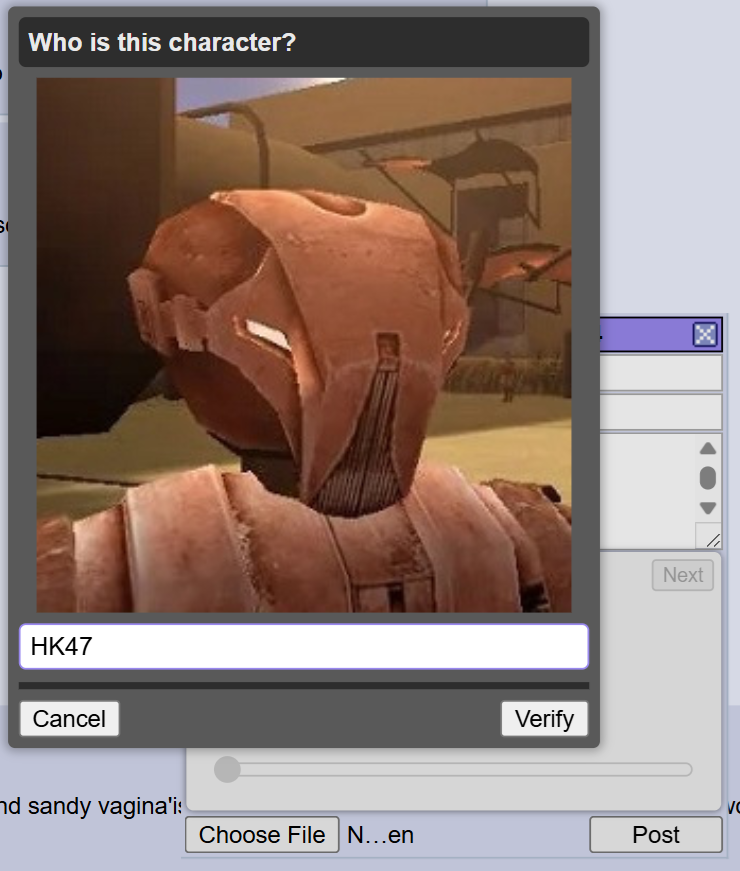Submit with the Post button
Screen dimensions: 740x871
pos(656,834)
